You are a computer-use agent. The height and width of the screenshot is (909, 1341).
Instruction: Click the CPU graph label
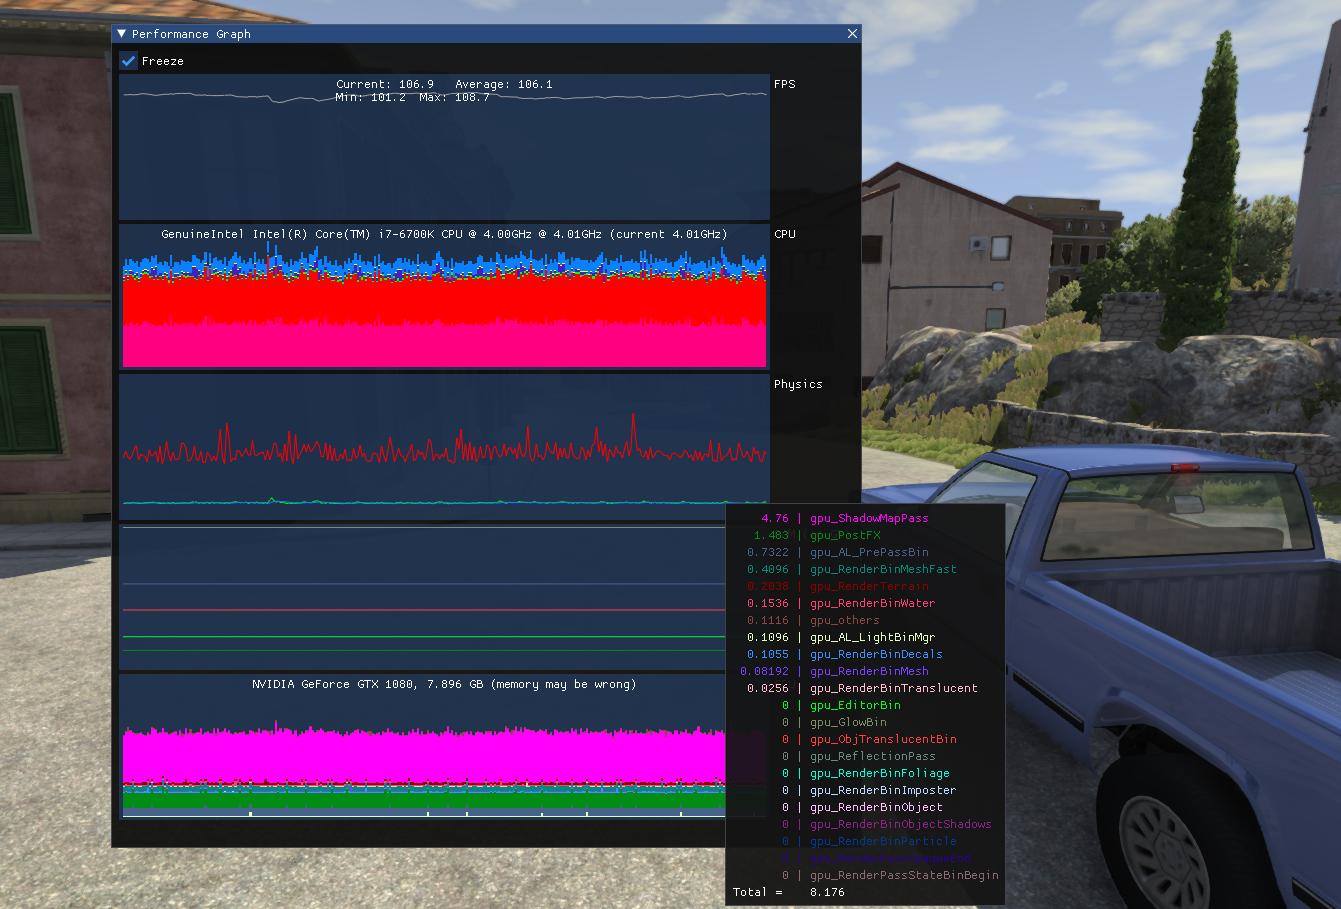click(785, 234)
